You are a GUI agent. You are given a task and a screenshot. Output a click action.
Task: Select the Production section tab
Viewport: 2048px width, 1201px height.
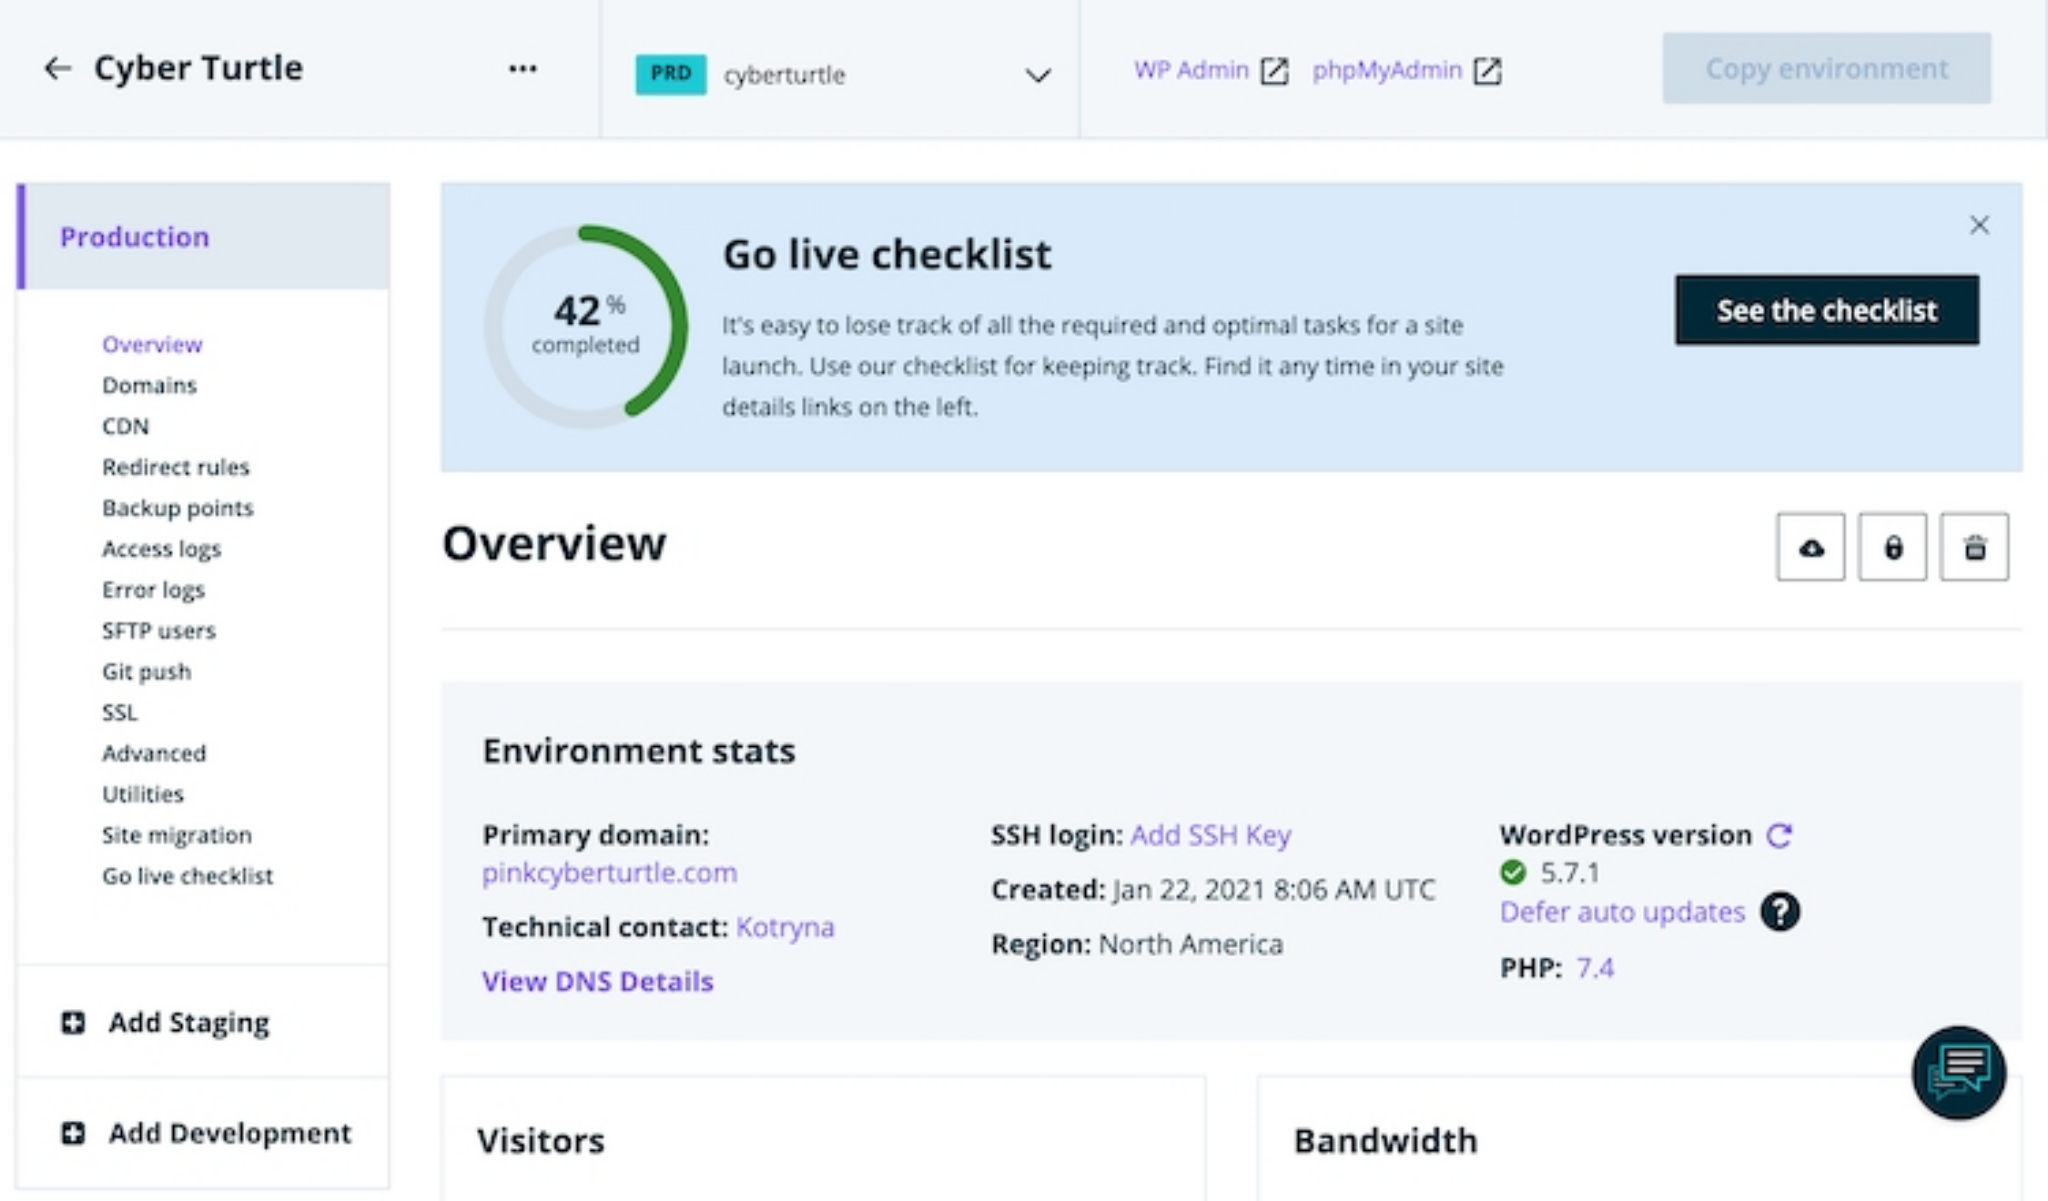(204, 236)
